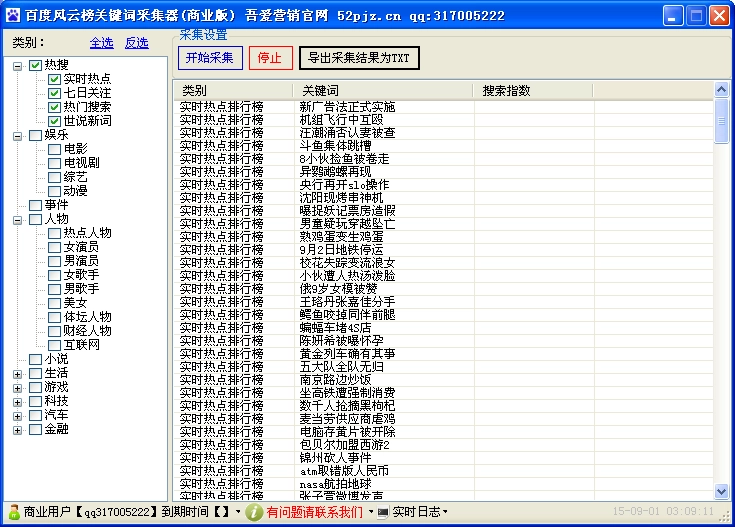
Task: Expand the 生活 tree node
Action: click(x=17, y=374)
